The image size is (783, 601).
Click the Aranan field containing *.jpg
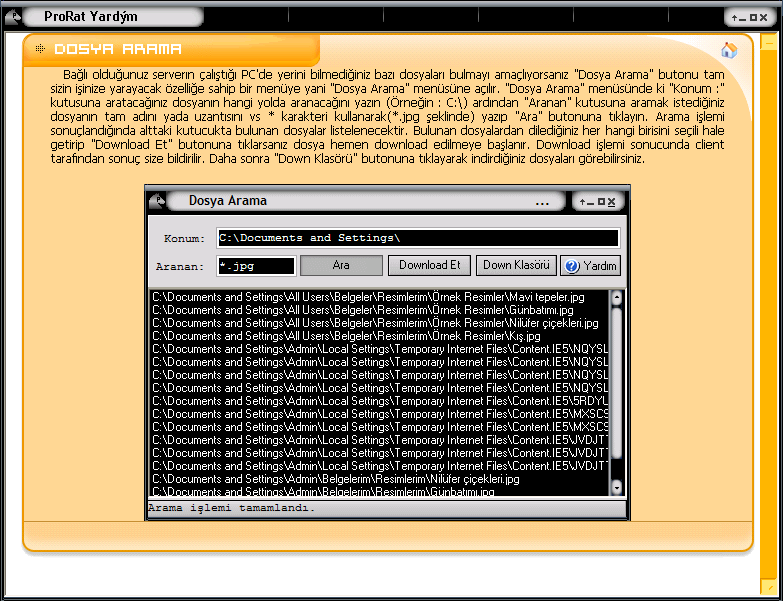click(255, 266)
